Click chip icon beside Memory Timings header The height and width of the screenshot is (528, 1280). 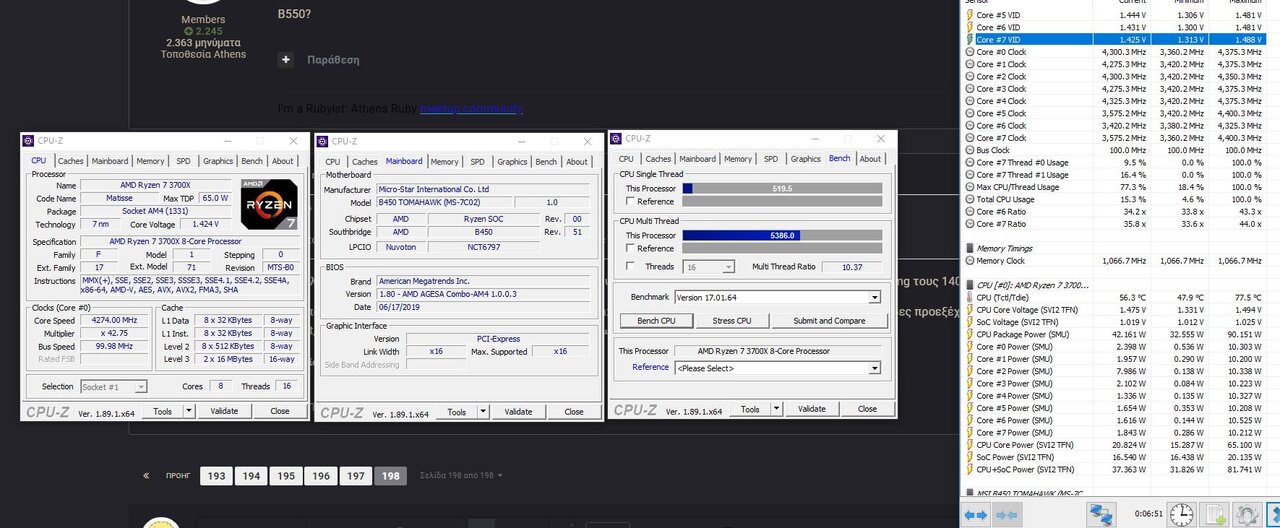point(969,247)
